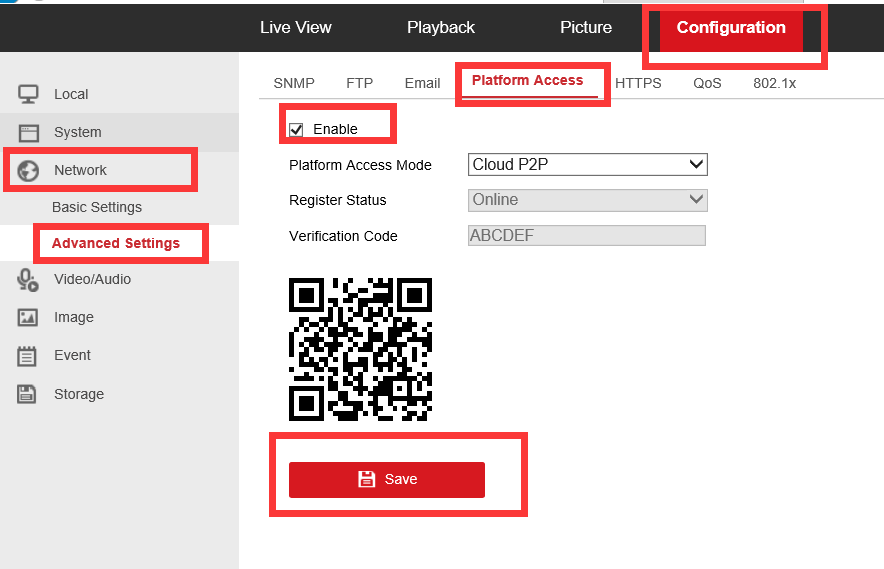Toggle the Enable checkbox

296,130
